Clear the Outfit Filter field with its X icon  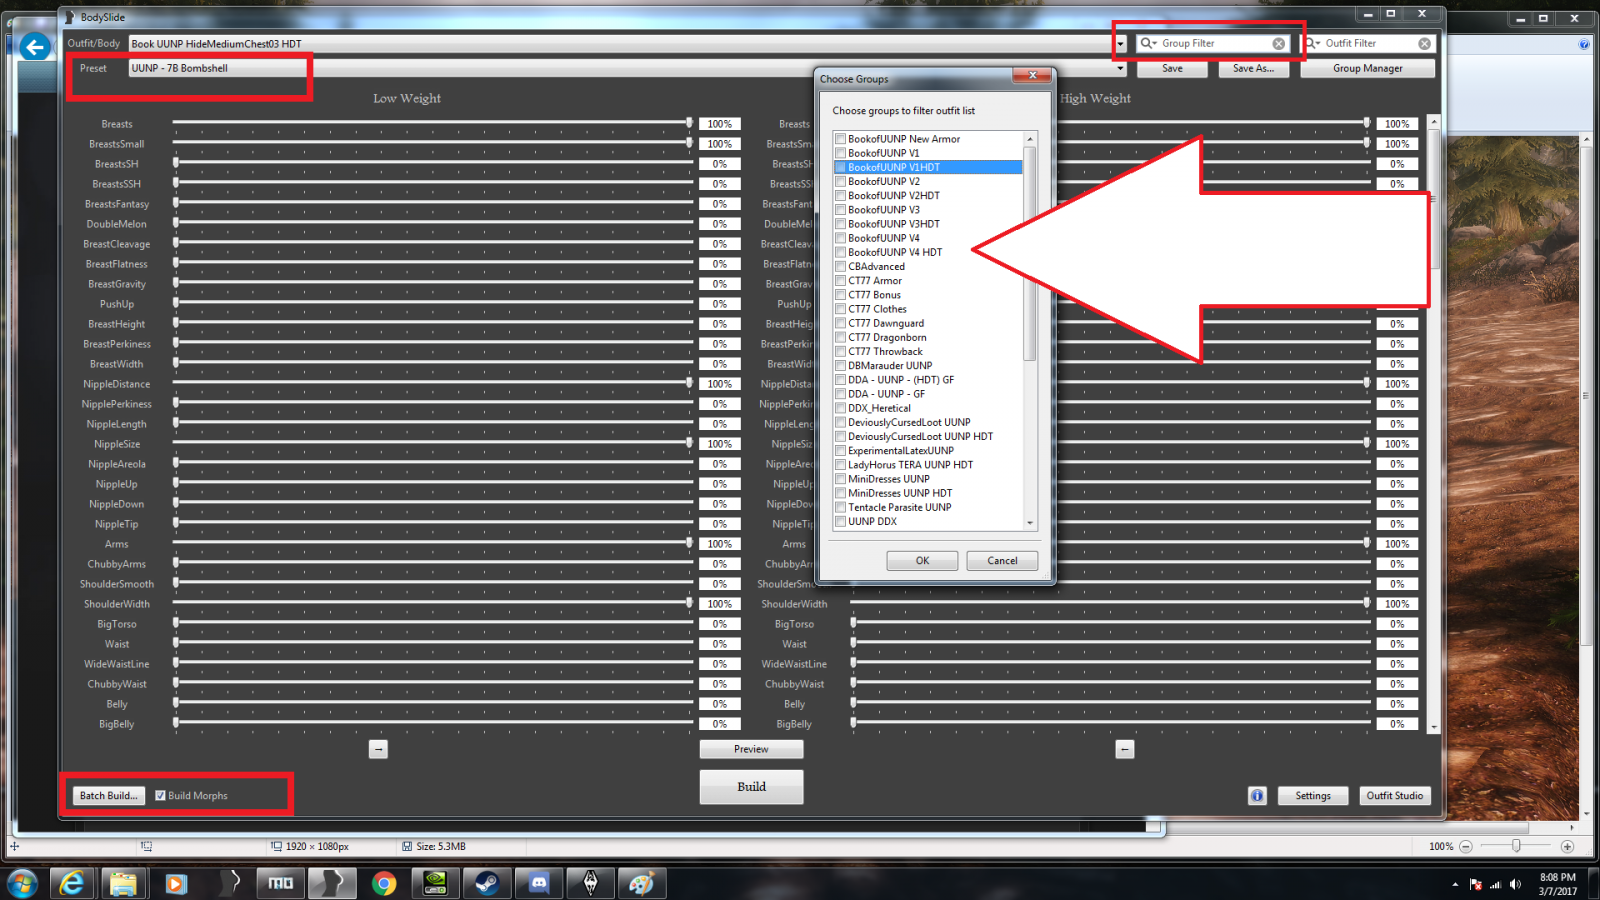tap(1424, 43)
